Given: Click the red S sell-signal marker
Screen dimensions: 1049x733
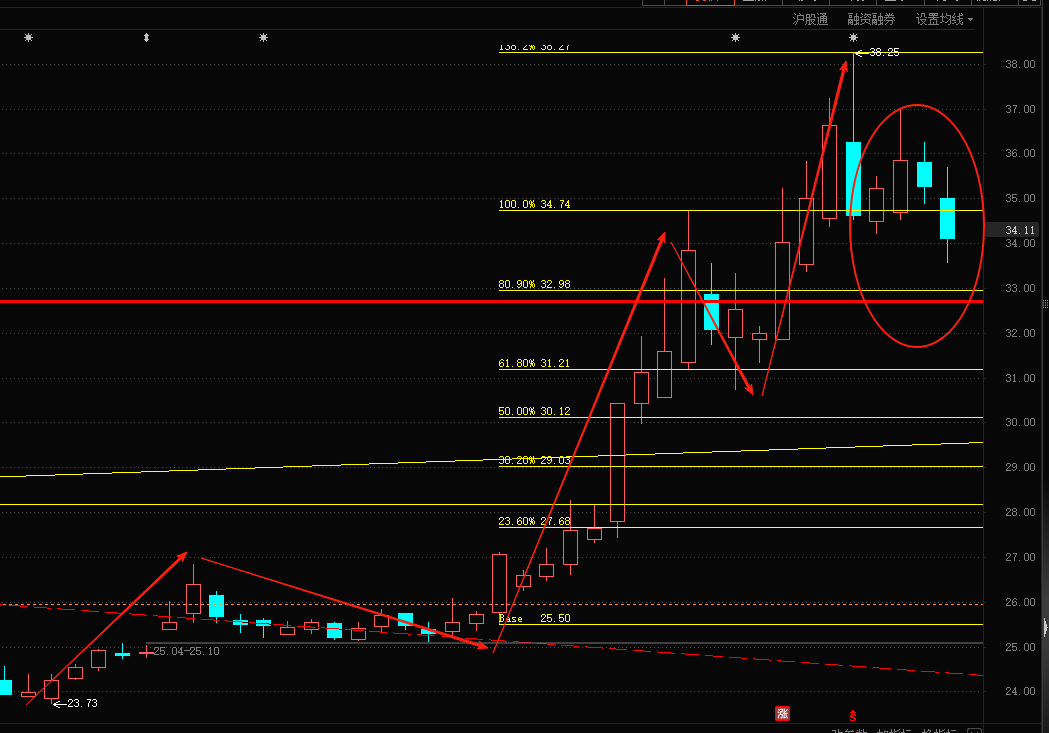Looking at the screenshot, I should (853, 716).
